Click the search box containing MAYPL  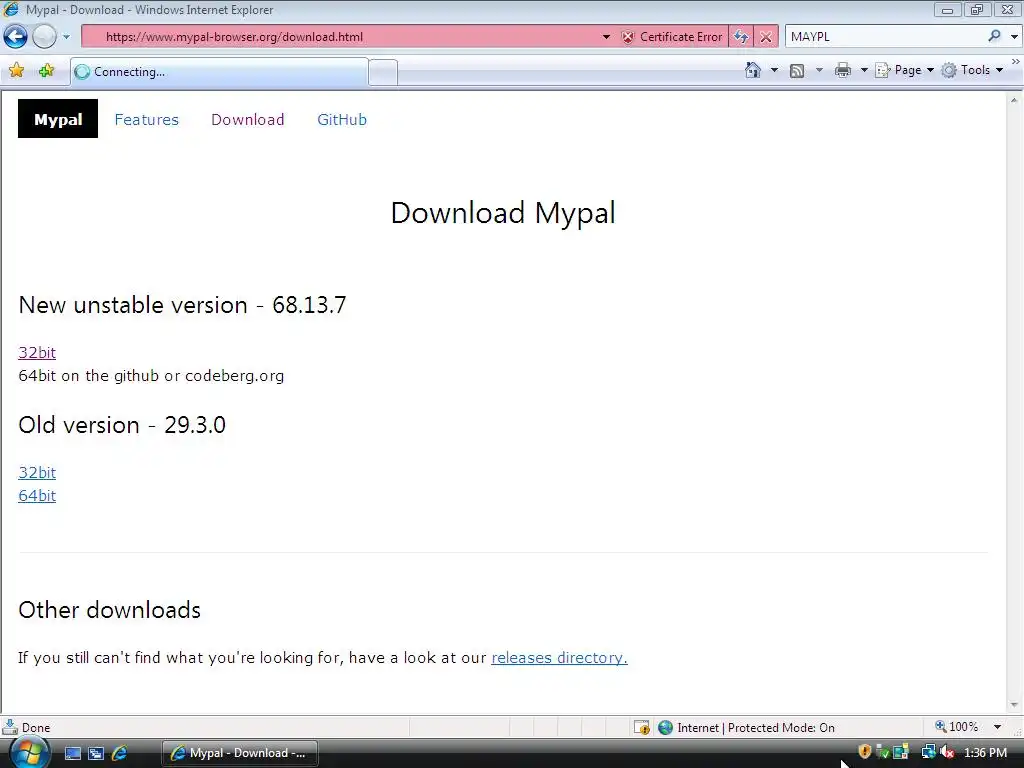885,37
